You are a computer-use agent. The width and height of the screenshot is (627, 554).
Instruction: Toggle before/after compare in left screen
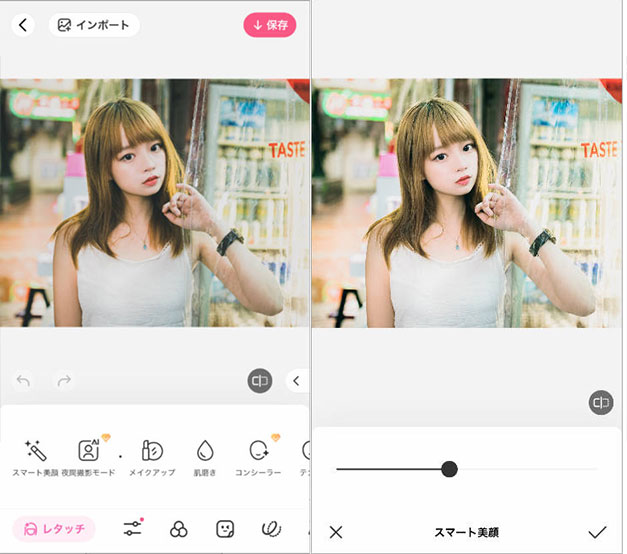(260, 380)
